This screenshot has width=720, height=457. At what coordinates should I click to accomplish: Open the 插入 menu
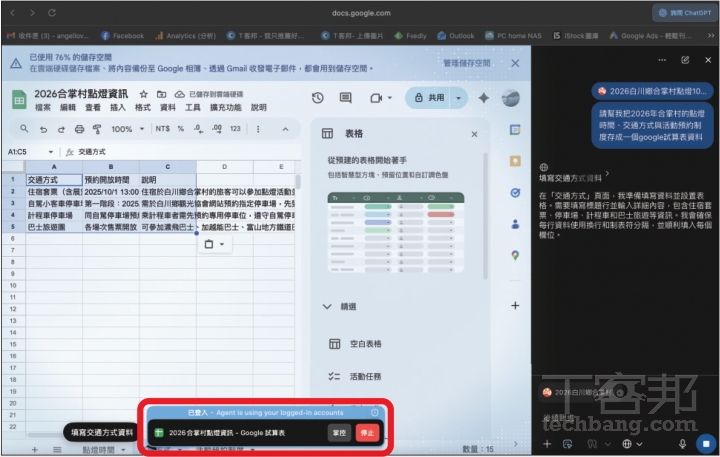point(118,107)
